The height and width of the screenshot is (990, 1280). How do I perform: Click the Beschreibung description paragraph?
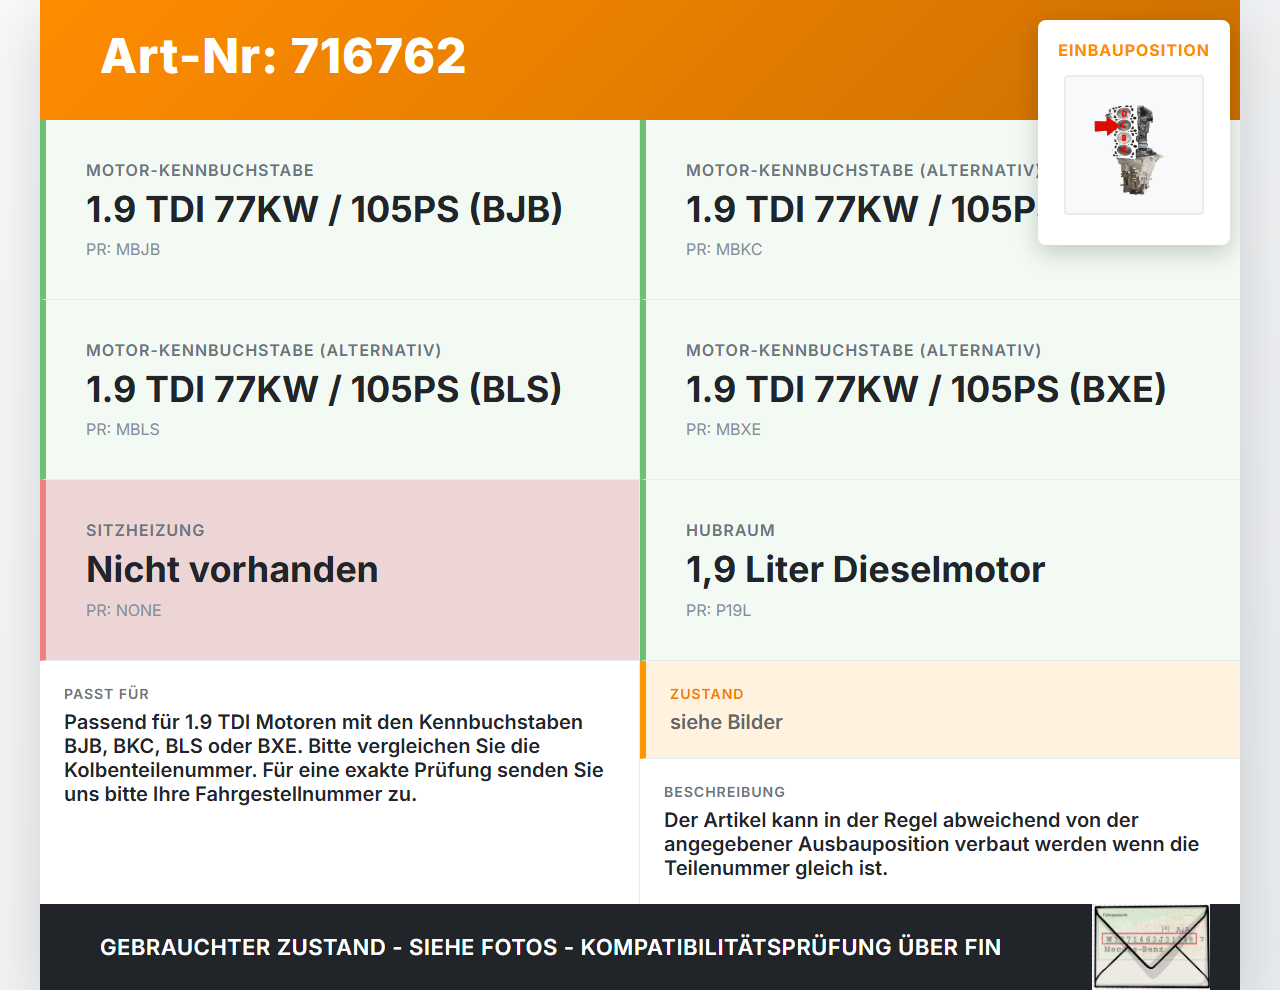[931, 844]
